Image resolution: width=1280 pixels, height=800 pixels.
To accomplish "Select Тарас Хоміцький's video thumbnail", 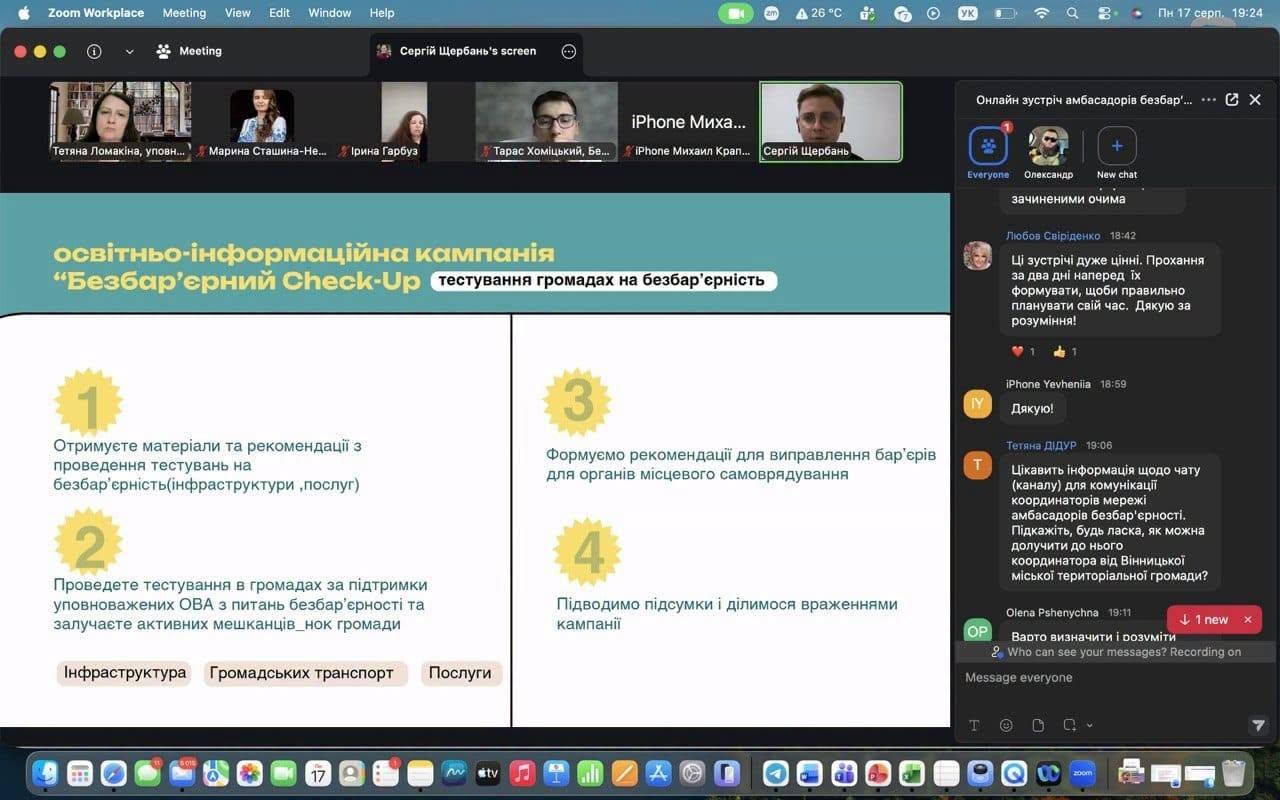I will click(x=546, y=121).
